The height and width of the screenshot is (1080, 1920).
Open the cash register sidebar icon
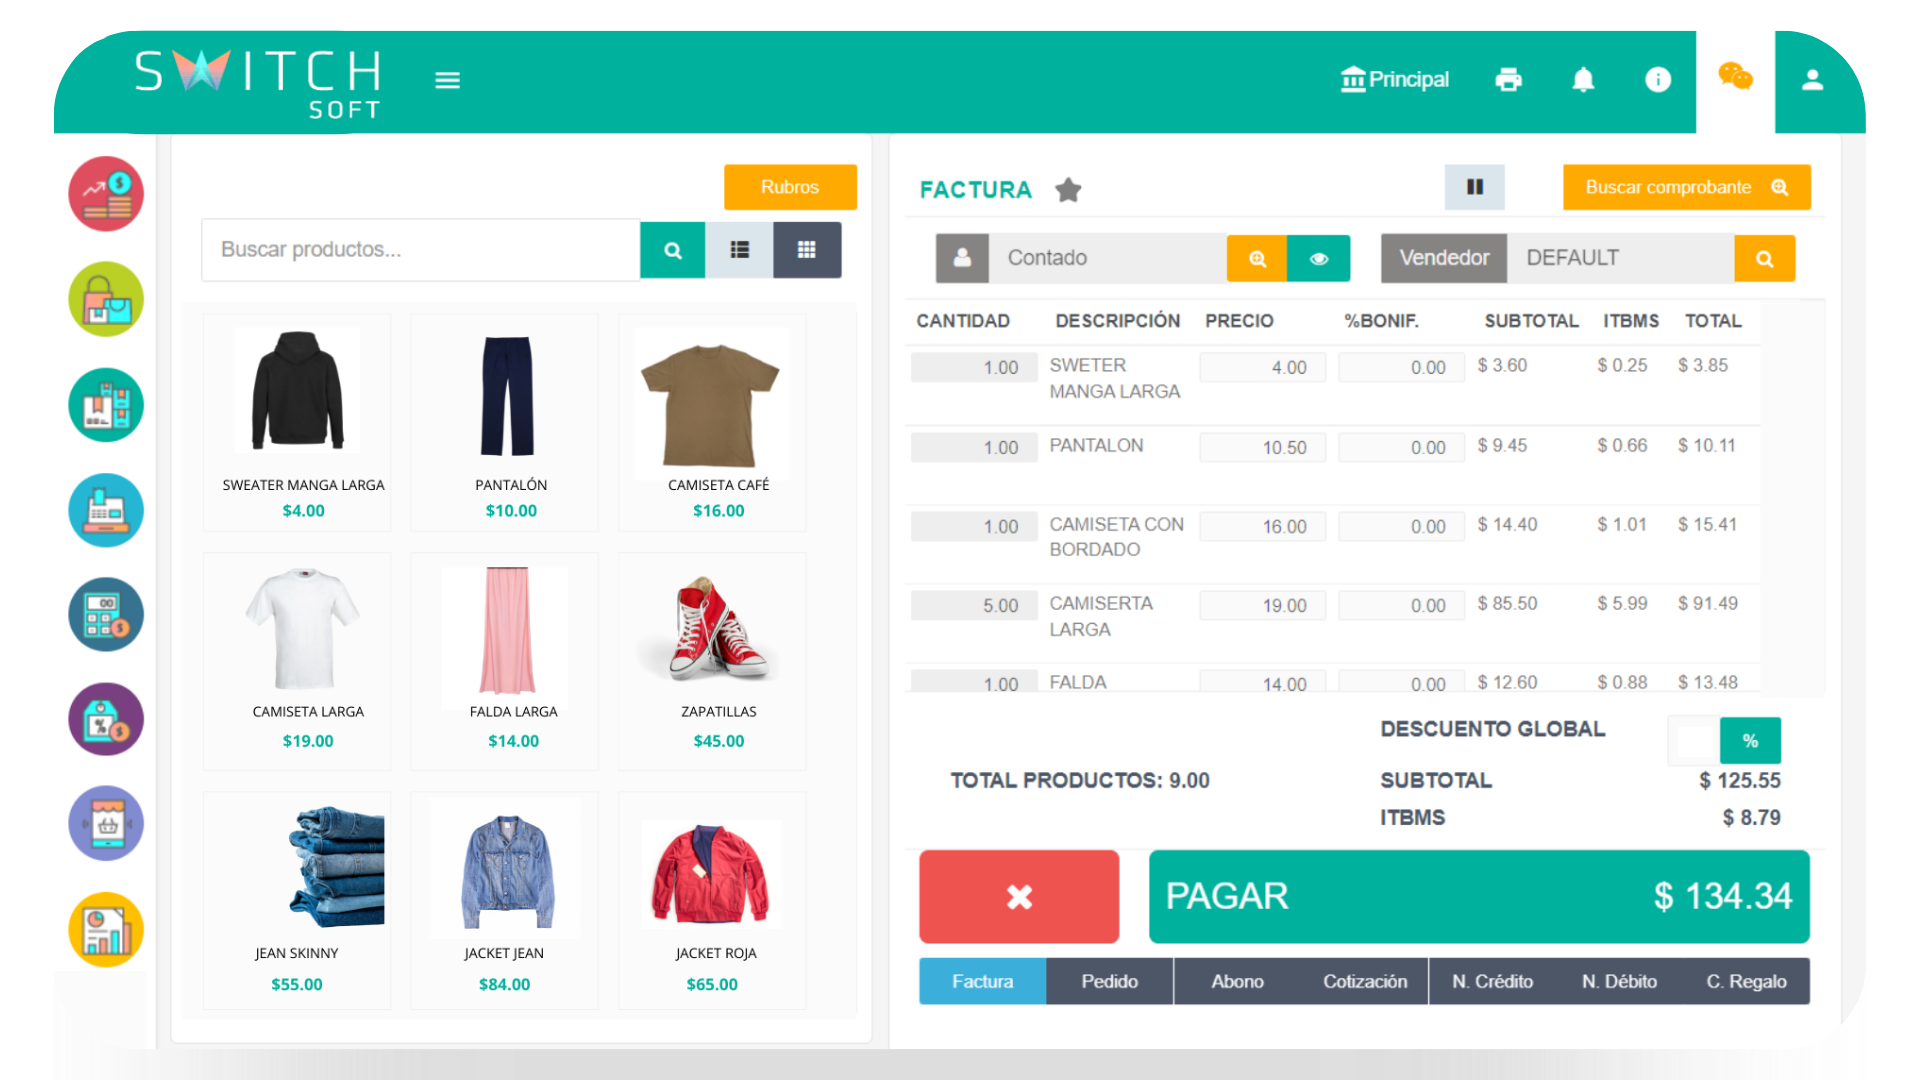point(106,510)
